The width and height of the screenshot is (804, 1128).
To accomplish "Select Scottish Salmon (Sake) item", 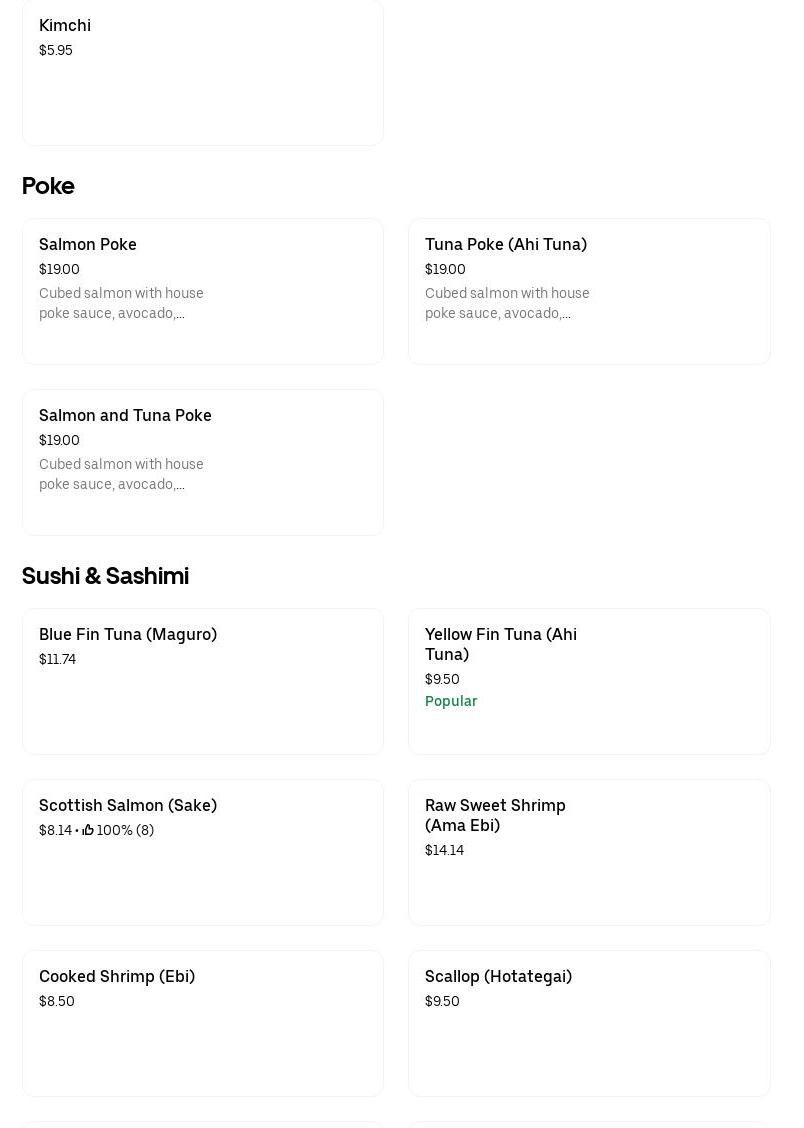I will tap(202, 852).
